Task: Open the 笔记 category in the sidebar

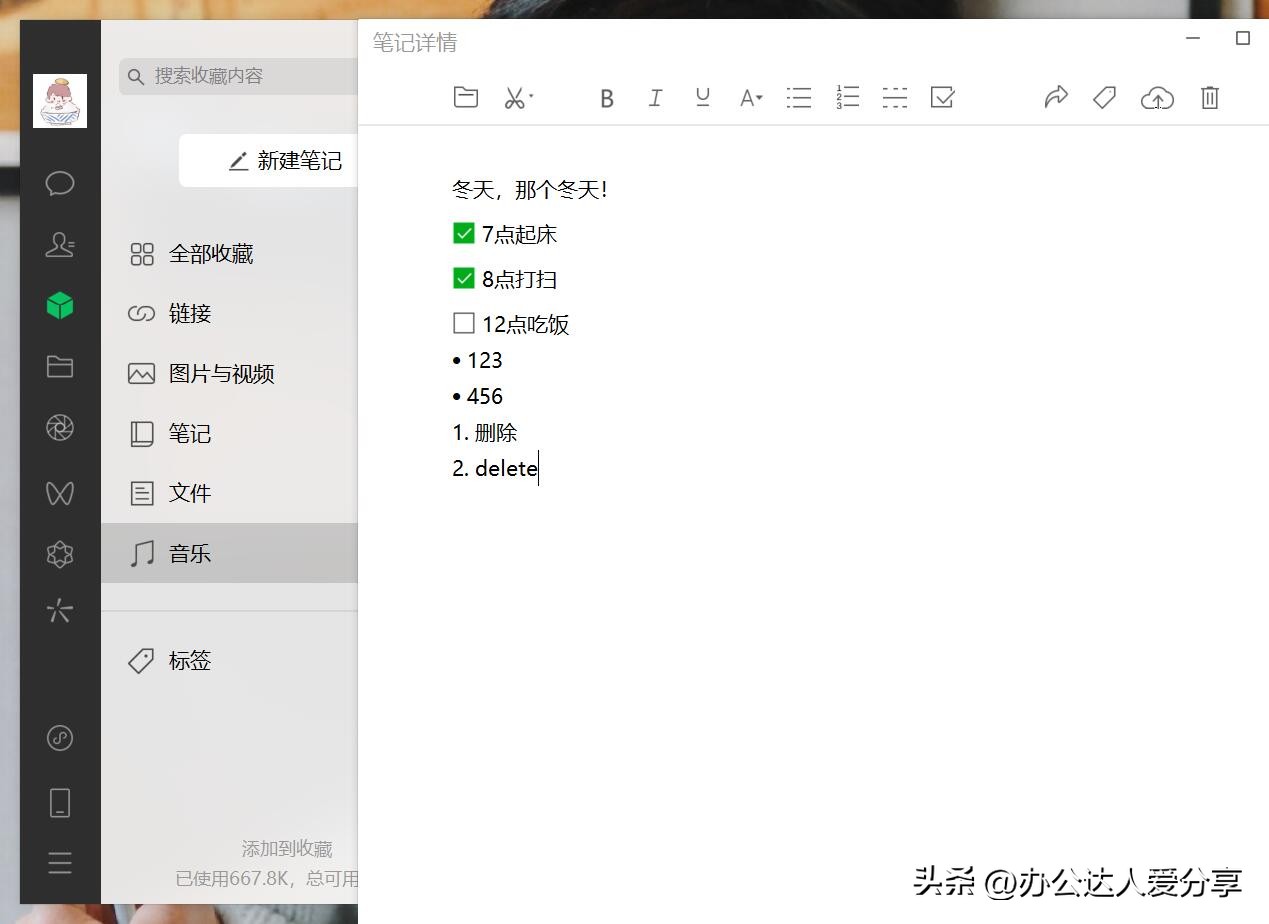Action: pos(190,433)
